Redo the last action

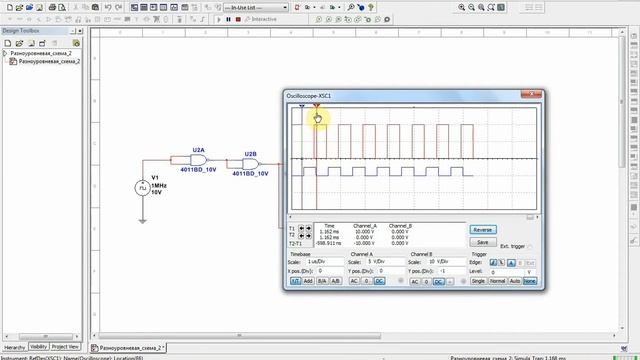(x=118, y=7)
